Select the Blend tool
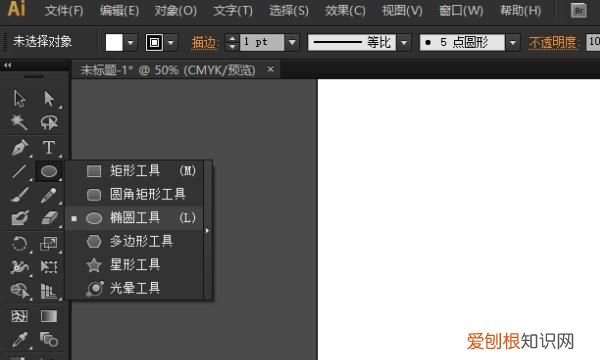600x360 pixels. pyautogui.click(x=49, y=340)
